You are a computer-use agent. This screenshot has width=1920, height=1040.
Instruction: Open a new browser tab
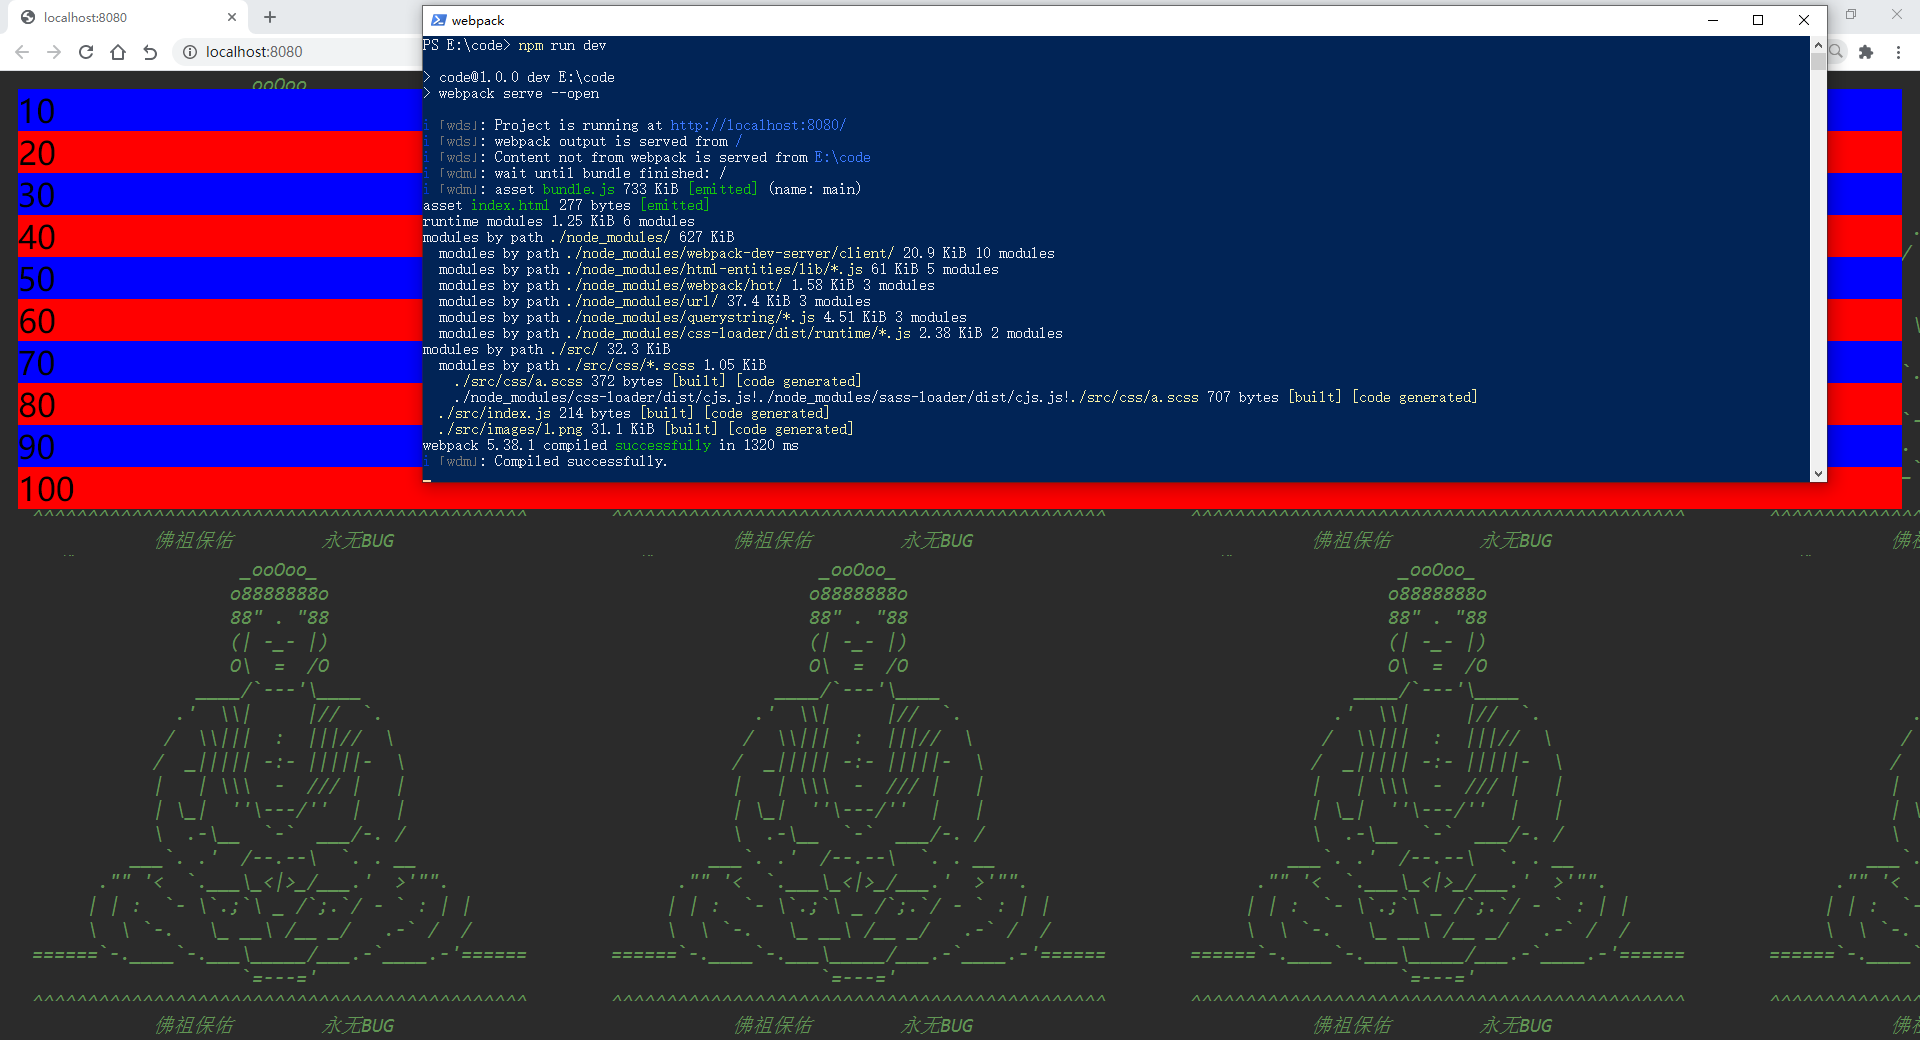(x=270, y=17)
